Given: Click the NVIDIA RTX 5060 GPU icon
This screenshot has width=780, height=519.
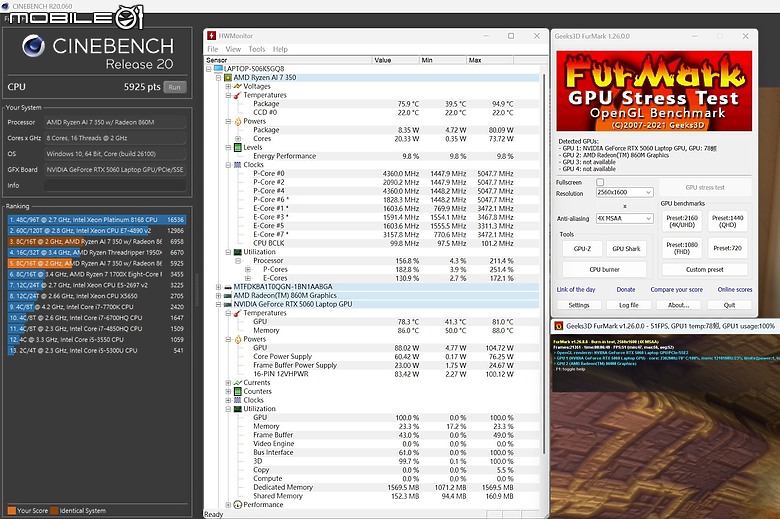Looking at the screenshot, I should point(228,304).
